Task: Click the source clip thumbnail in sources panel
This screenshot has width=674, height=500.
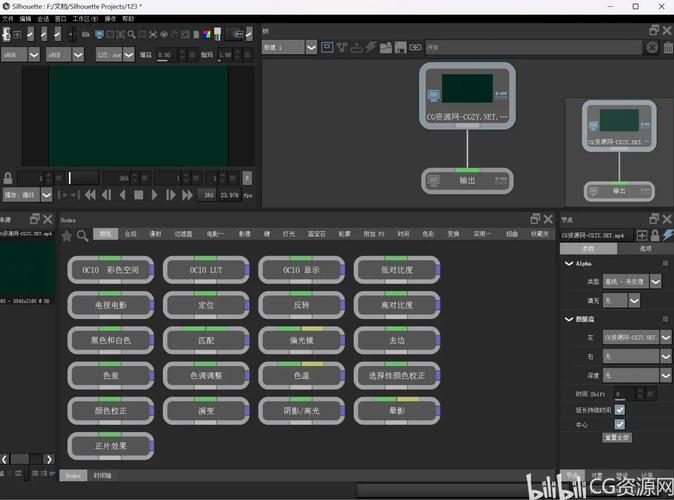Action: pyautogui.click(x=27, y=267)
